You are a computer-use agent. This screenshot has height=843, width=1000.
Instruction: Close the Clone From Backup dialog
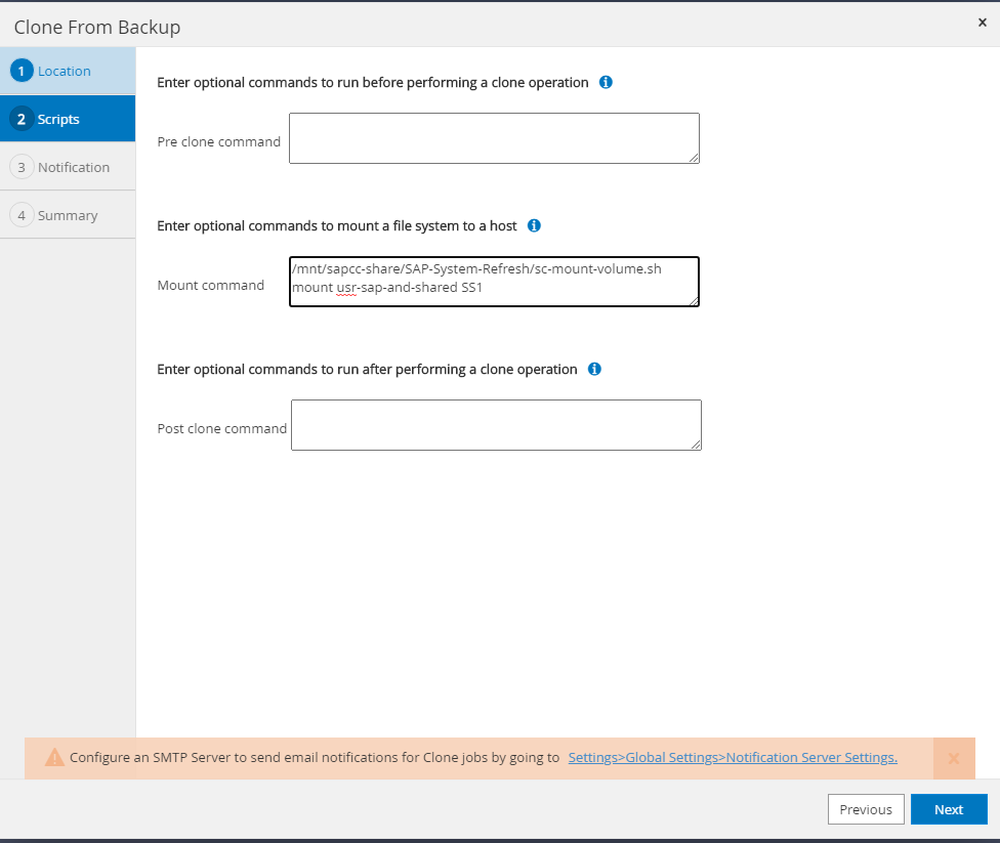[x=982, y=22]
